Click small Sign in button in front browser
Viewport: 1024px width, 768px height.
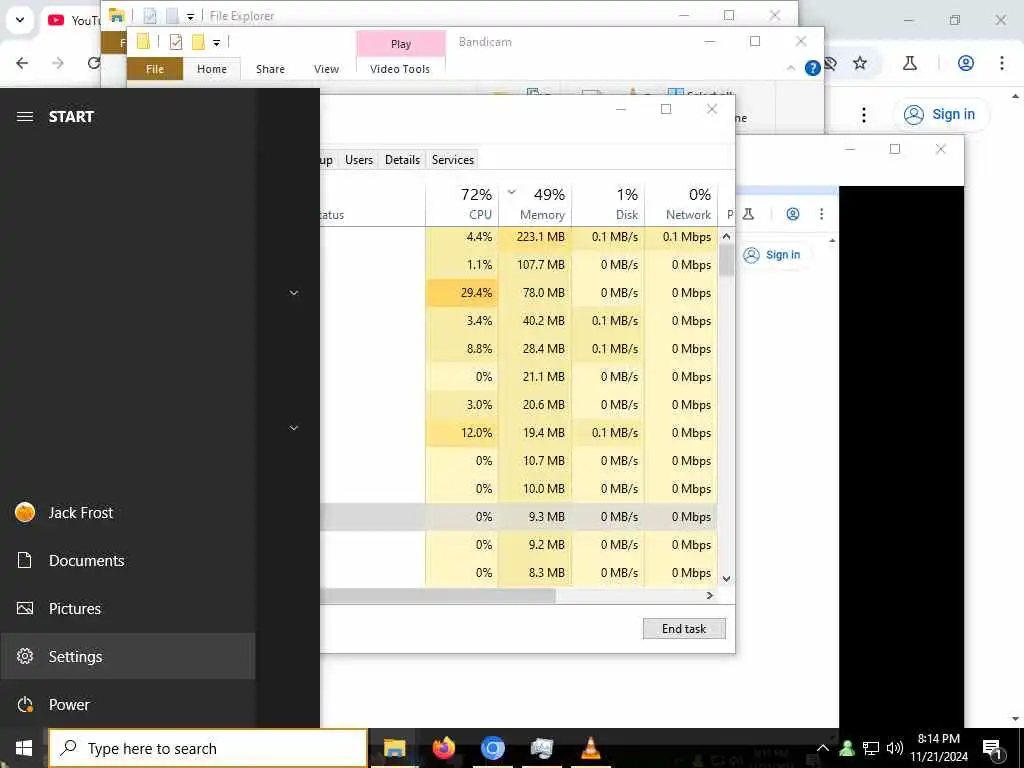[x=773, y=255]
